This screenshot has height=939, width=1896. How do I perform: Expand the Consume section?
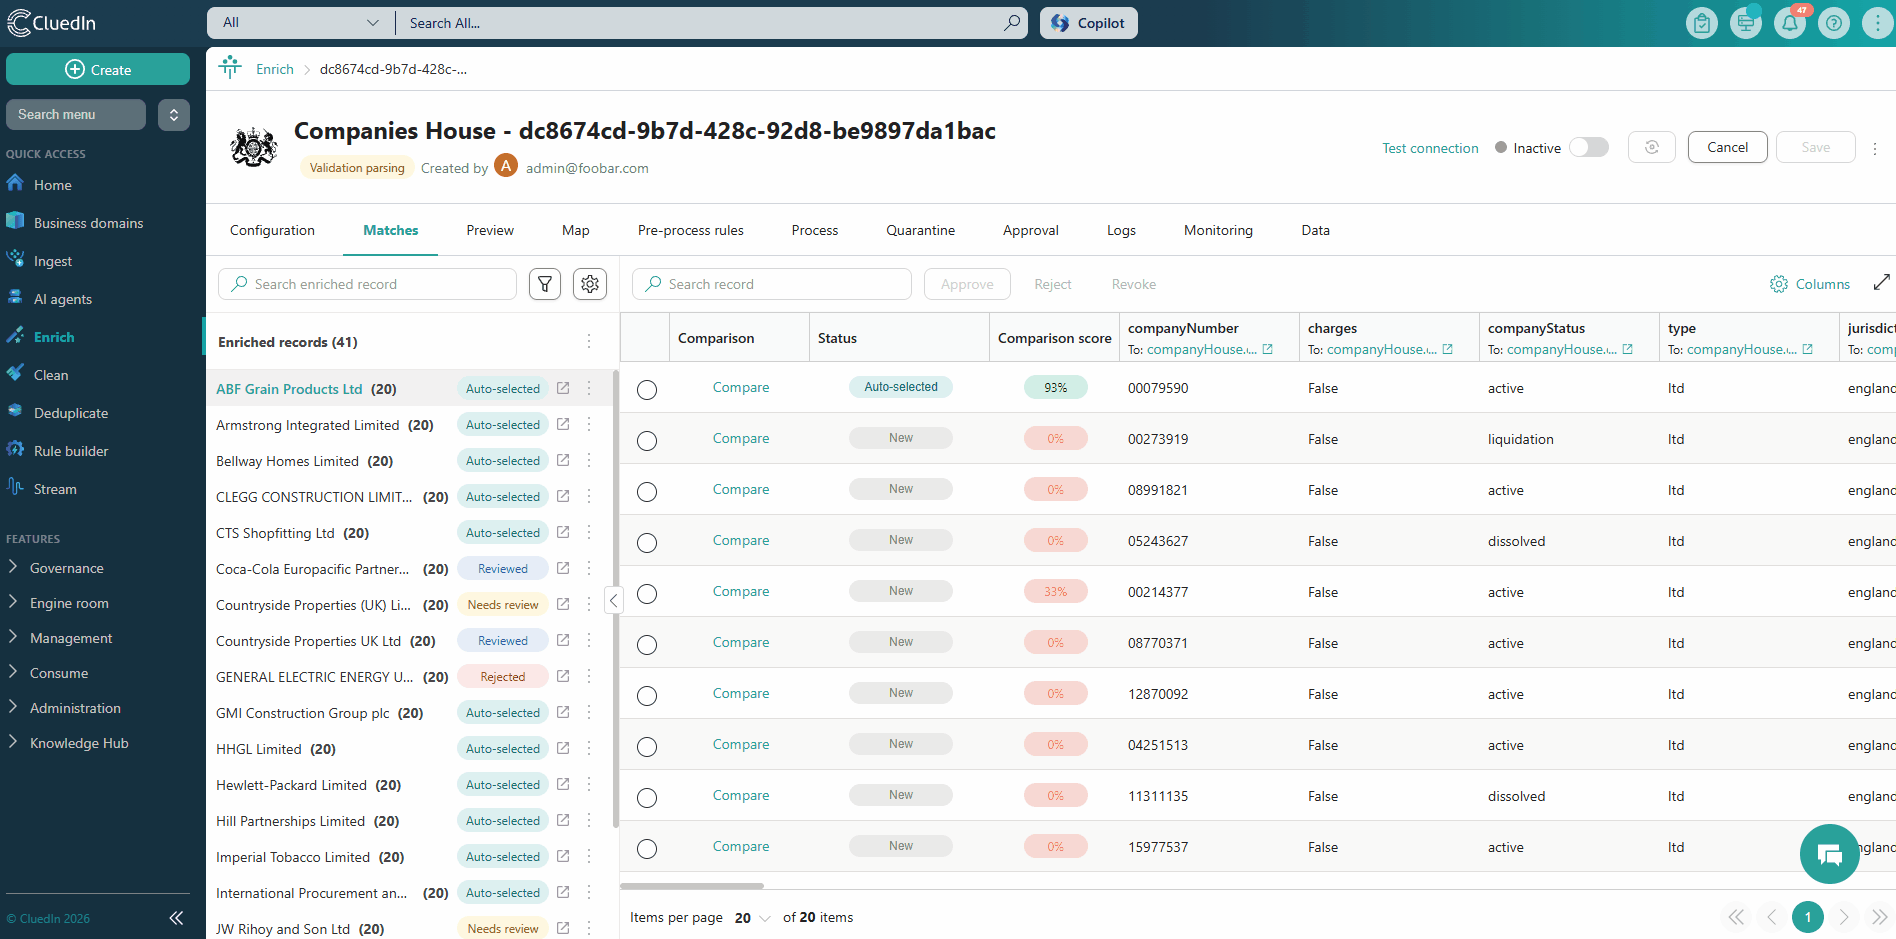point(59,673)
